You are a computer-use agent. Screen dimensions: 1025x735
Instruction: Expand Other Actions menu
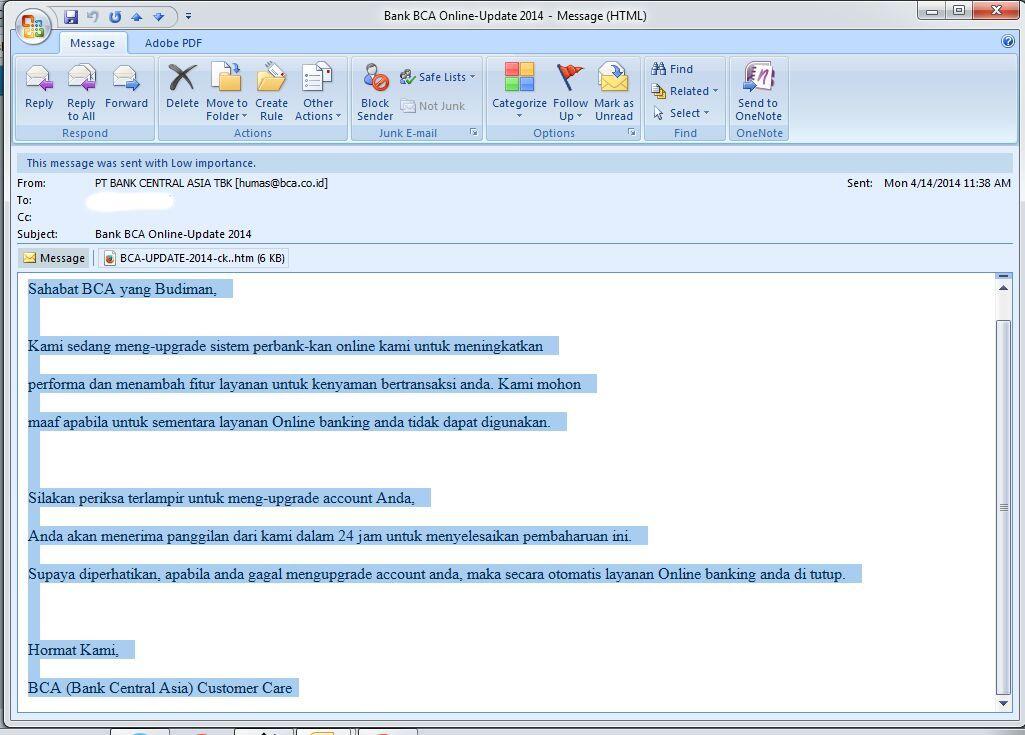[318, 92]
